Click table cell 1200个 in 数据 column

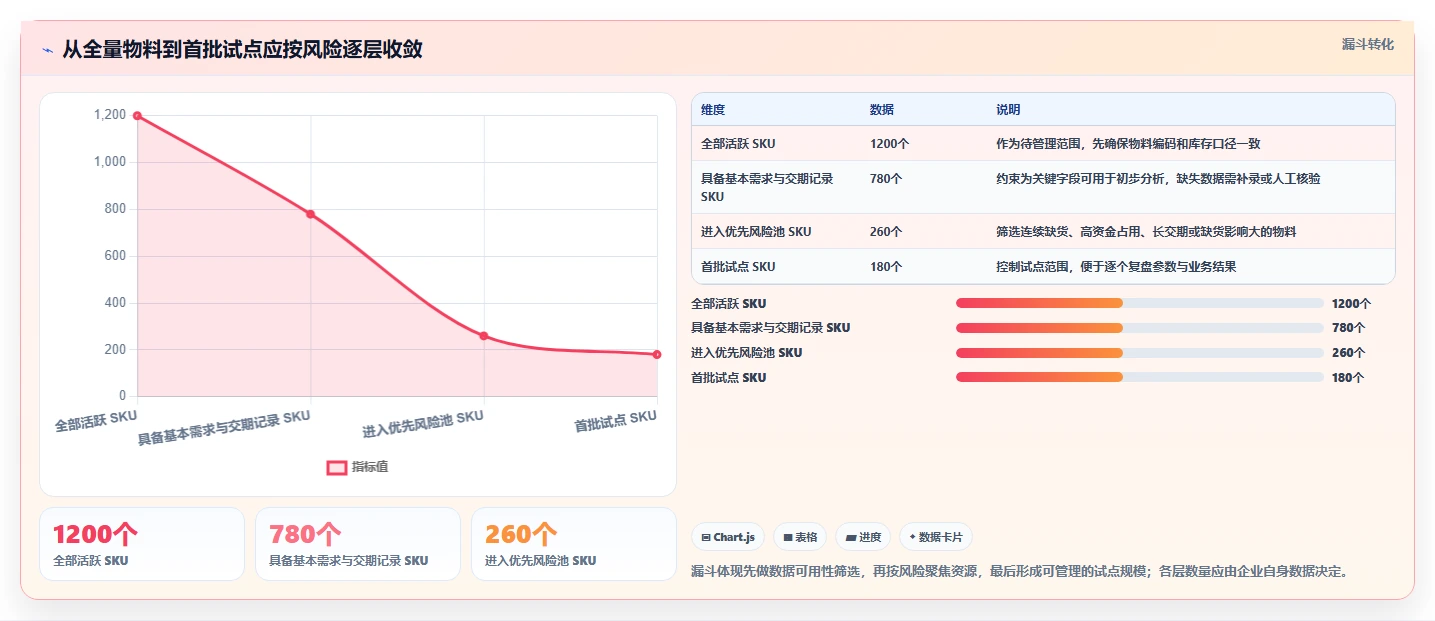click(x=889, y=144)
